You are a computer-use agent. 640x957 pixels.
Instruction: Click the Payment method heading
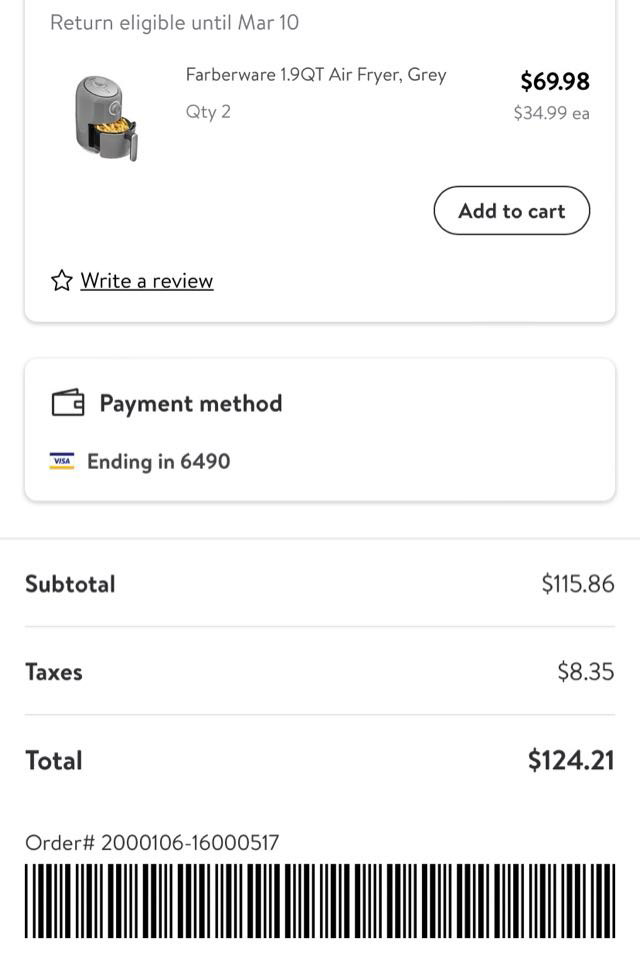(x=190, y=403)
